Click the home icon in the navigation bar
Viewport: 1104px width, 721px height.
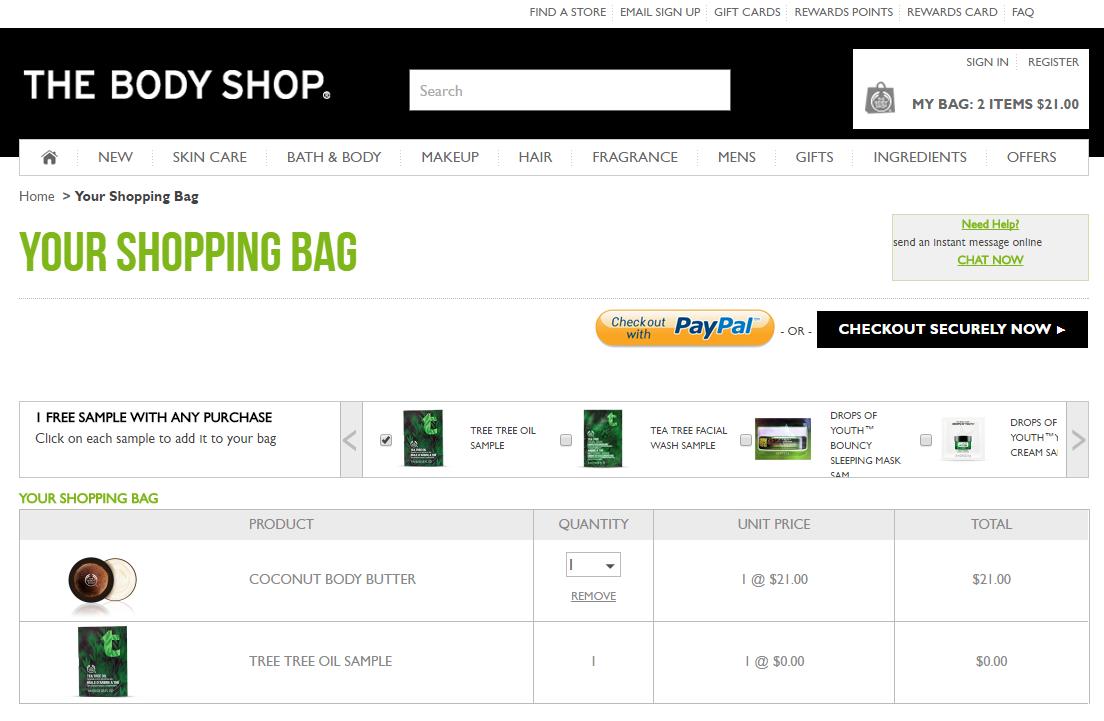pyautogui.click(x=47, y=157)
